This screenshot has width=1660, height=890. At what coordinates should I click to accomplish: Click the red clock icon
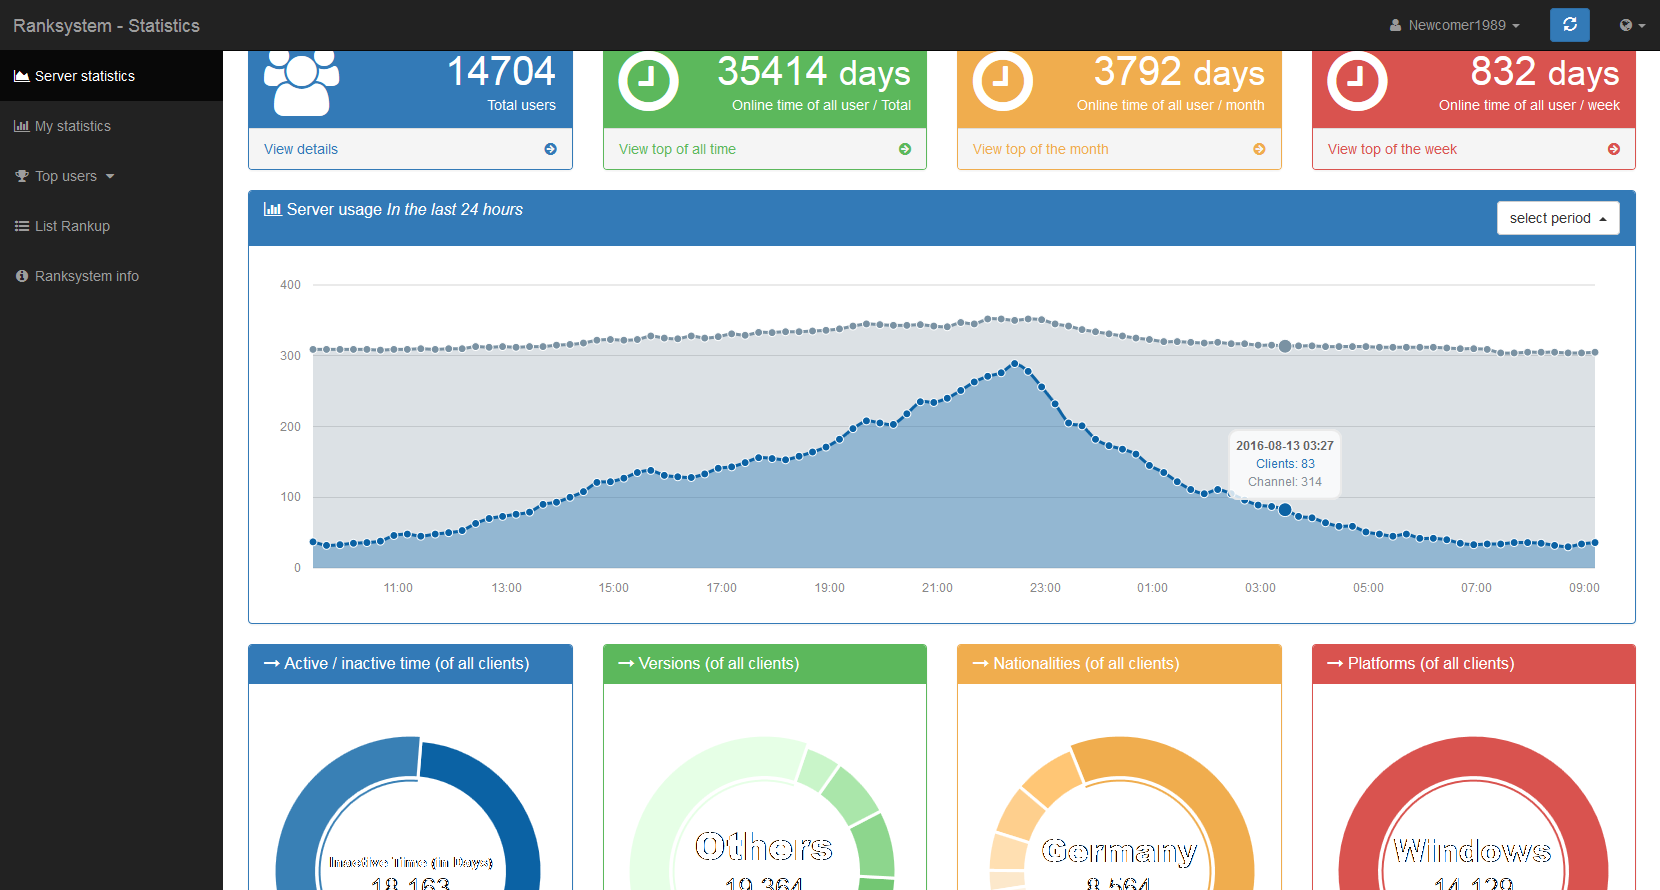(x=1357, y=81)
